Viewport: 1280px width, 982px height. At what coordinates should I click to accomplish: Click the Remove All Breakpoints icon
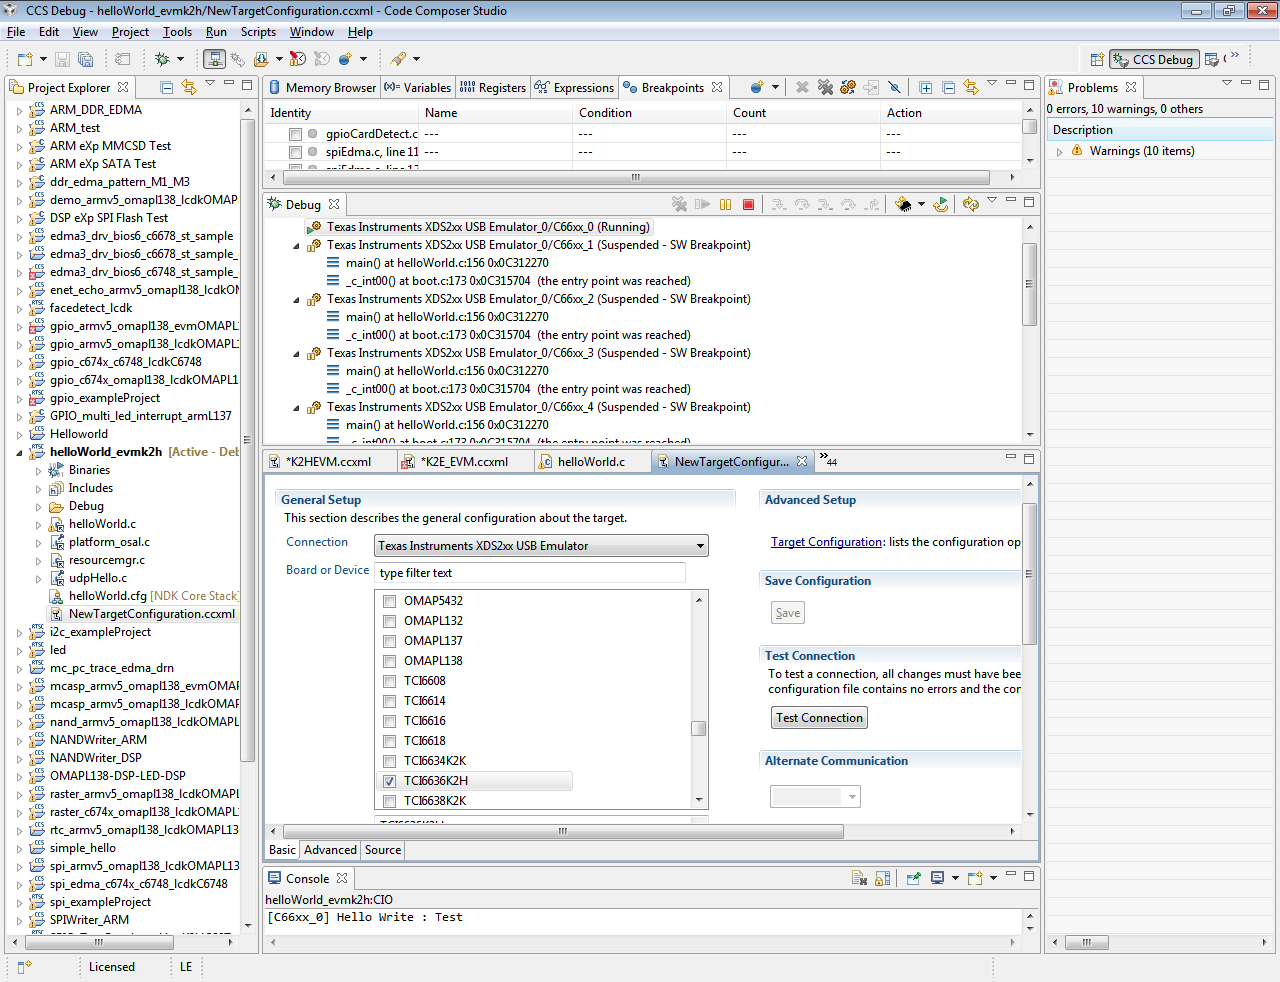(825, 87)
